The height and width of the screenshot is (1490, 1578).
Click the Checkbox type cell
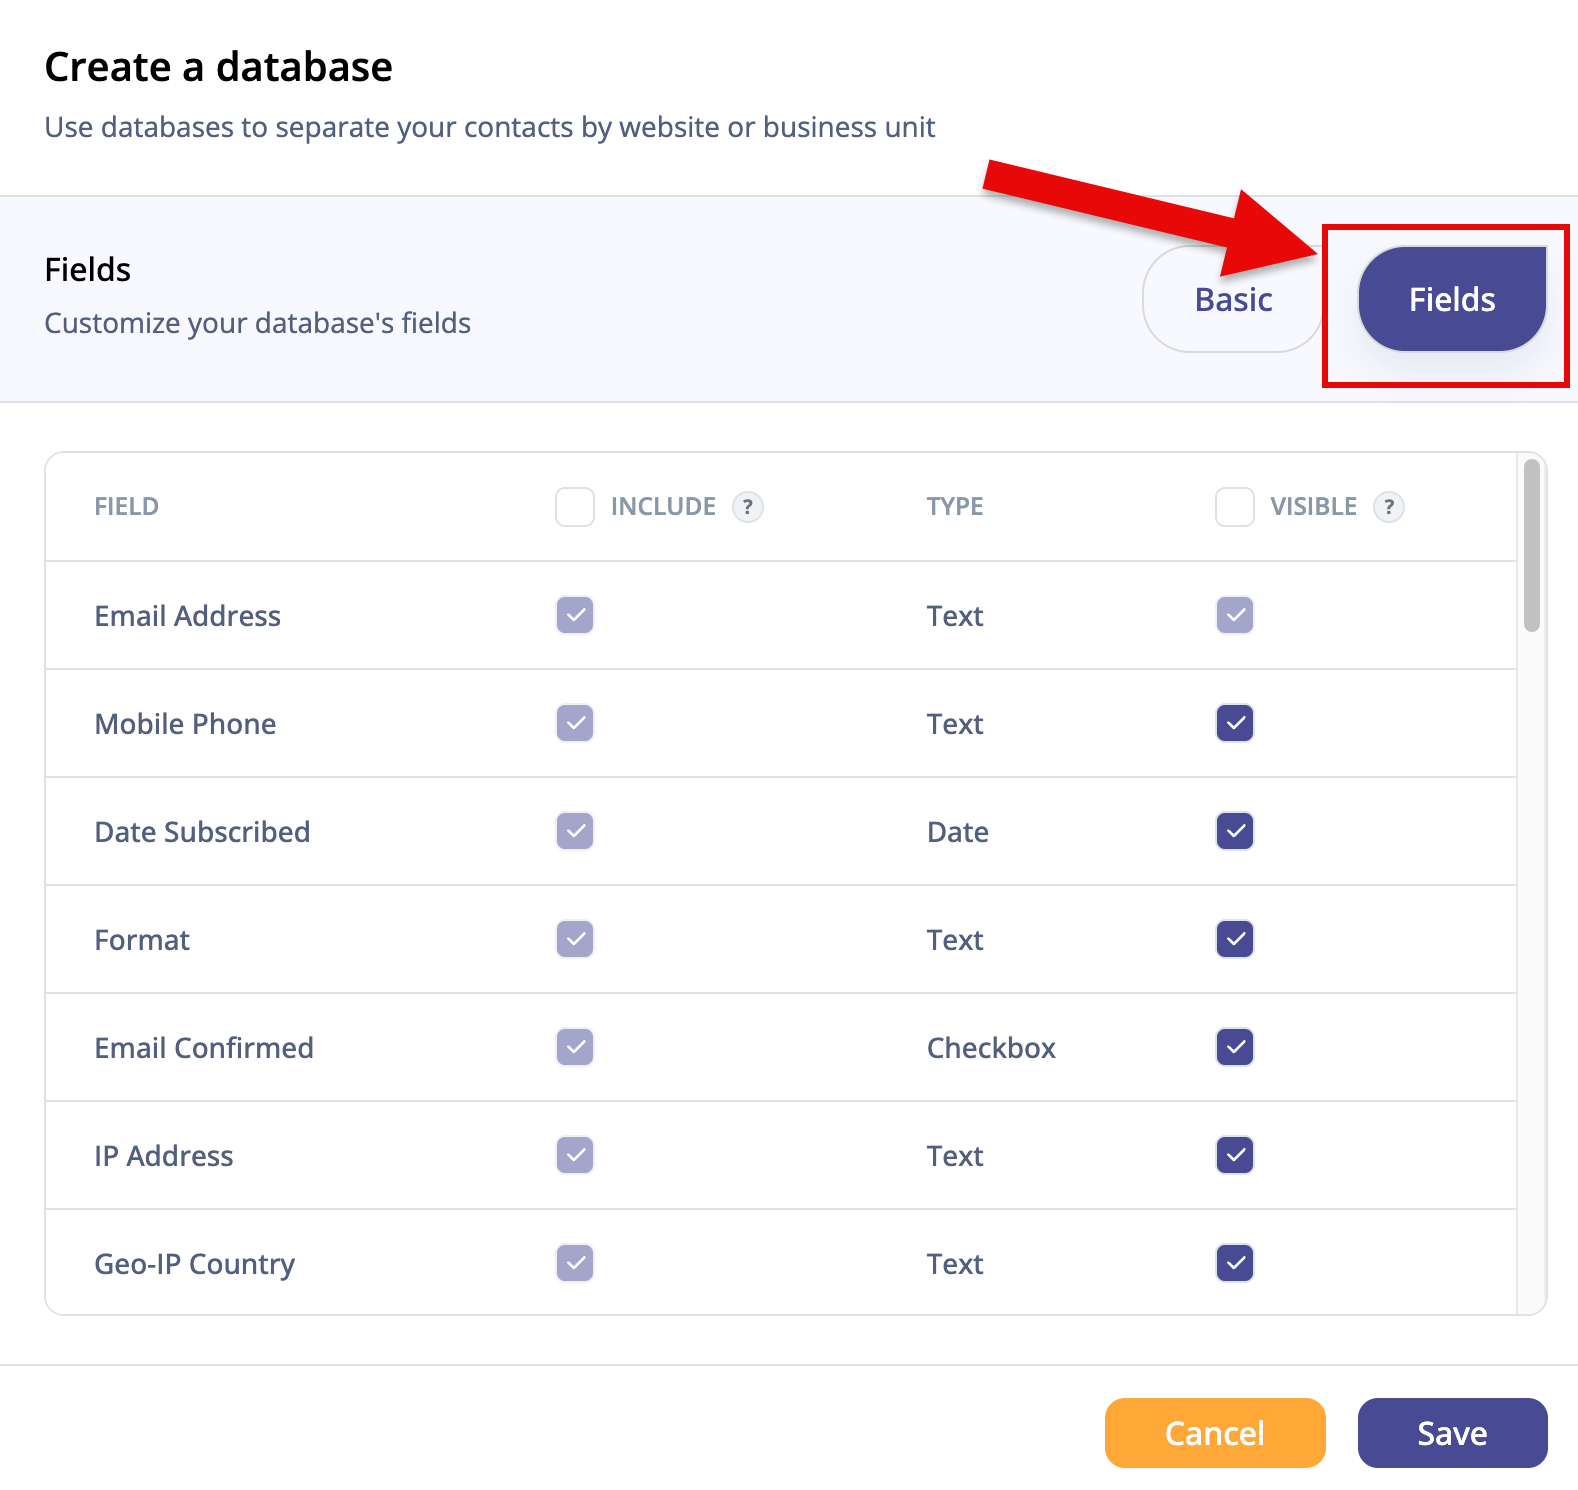(991, 1048)
